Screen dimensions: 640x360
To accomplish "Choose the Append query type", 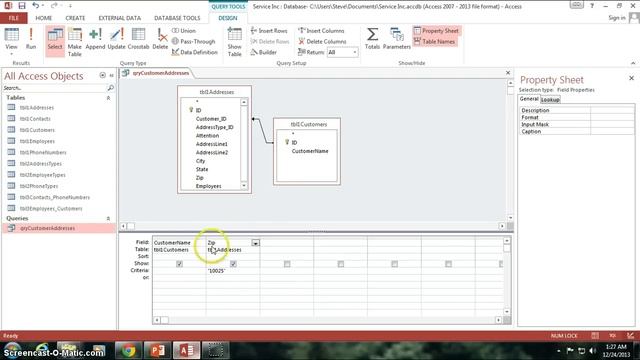I will [x=95, y=38].
